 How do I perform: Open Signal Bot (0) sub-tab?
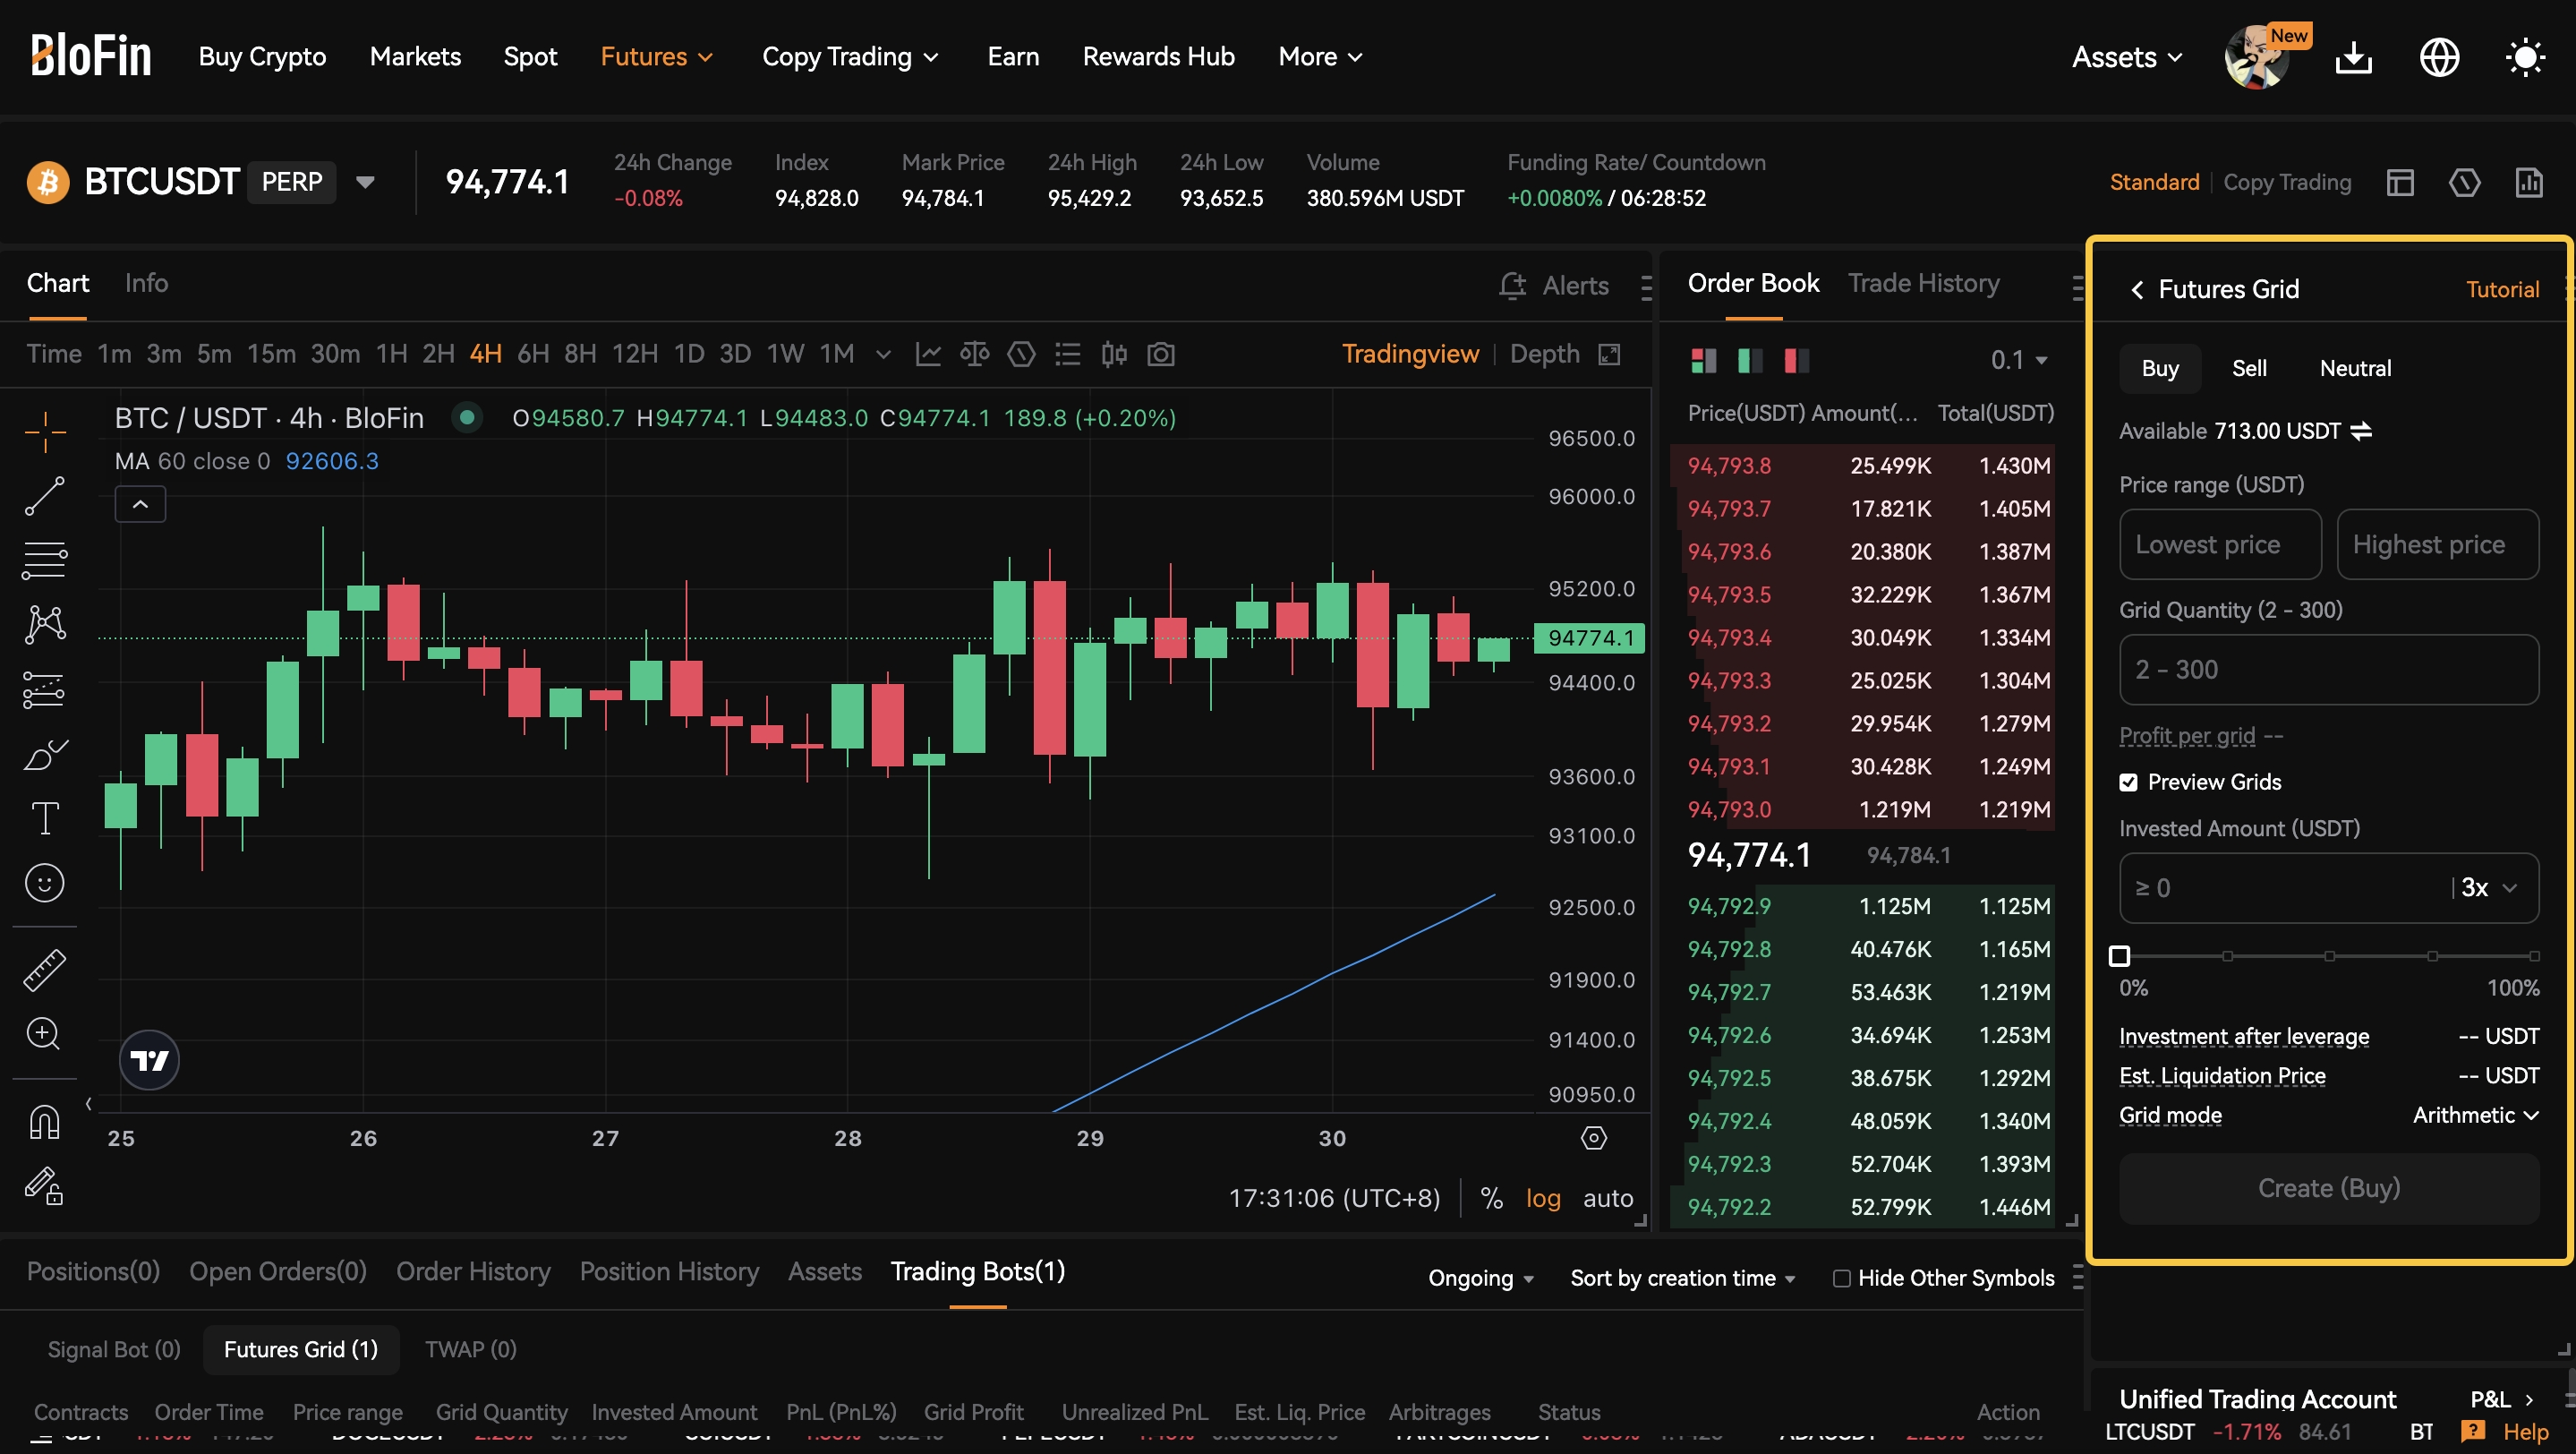point(114,1349)
